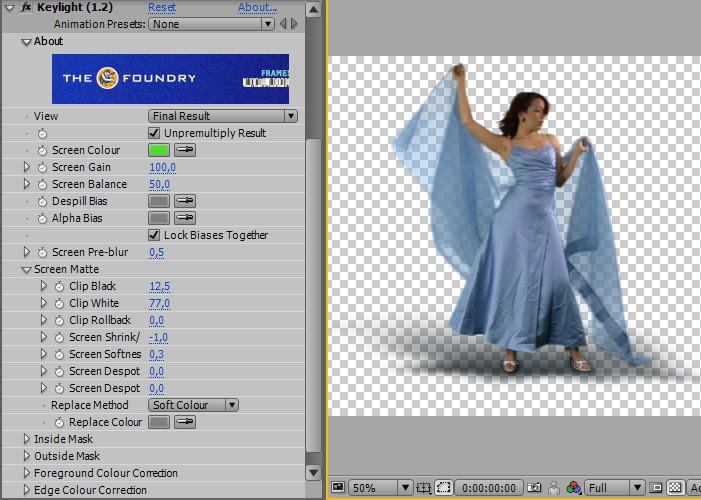Open the grid and guide options icon
Screen dimensions: 701x500
[423, 487]
